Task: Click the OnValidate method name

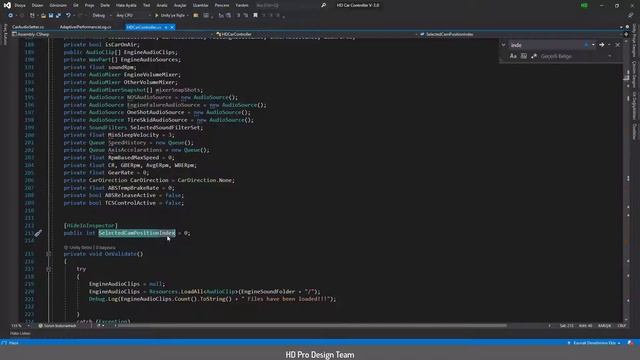Action: click(x=121, y=254)
